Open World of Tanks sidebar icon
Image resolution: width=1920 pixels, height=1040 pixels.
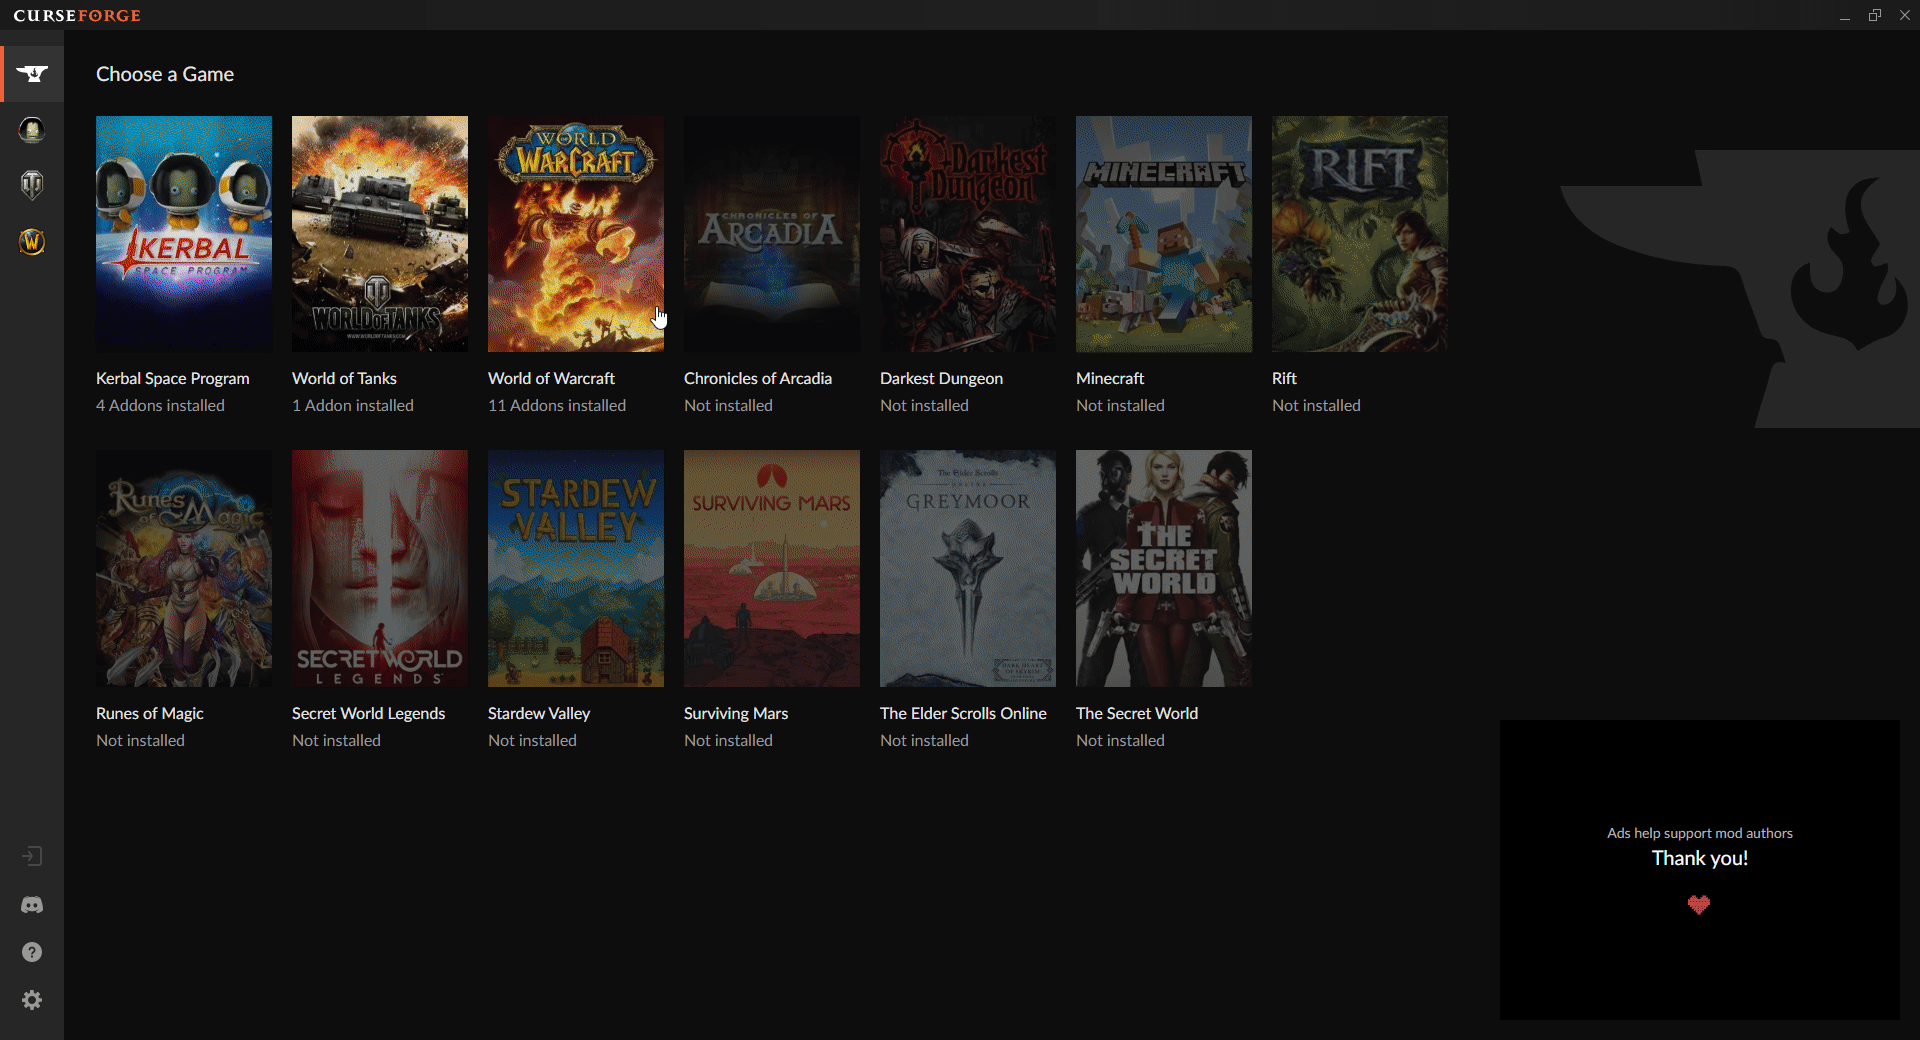(x=32, y=185)
